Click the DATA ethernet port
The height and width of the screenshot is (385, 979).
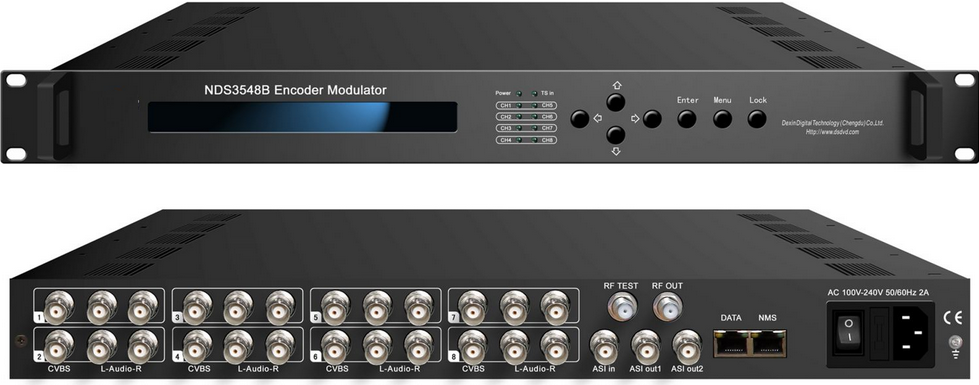[x=731, y=343]
